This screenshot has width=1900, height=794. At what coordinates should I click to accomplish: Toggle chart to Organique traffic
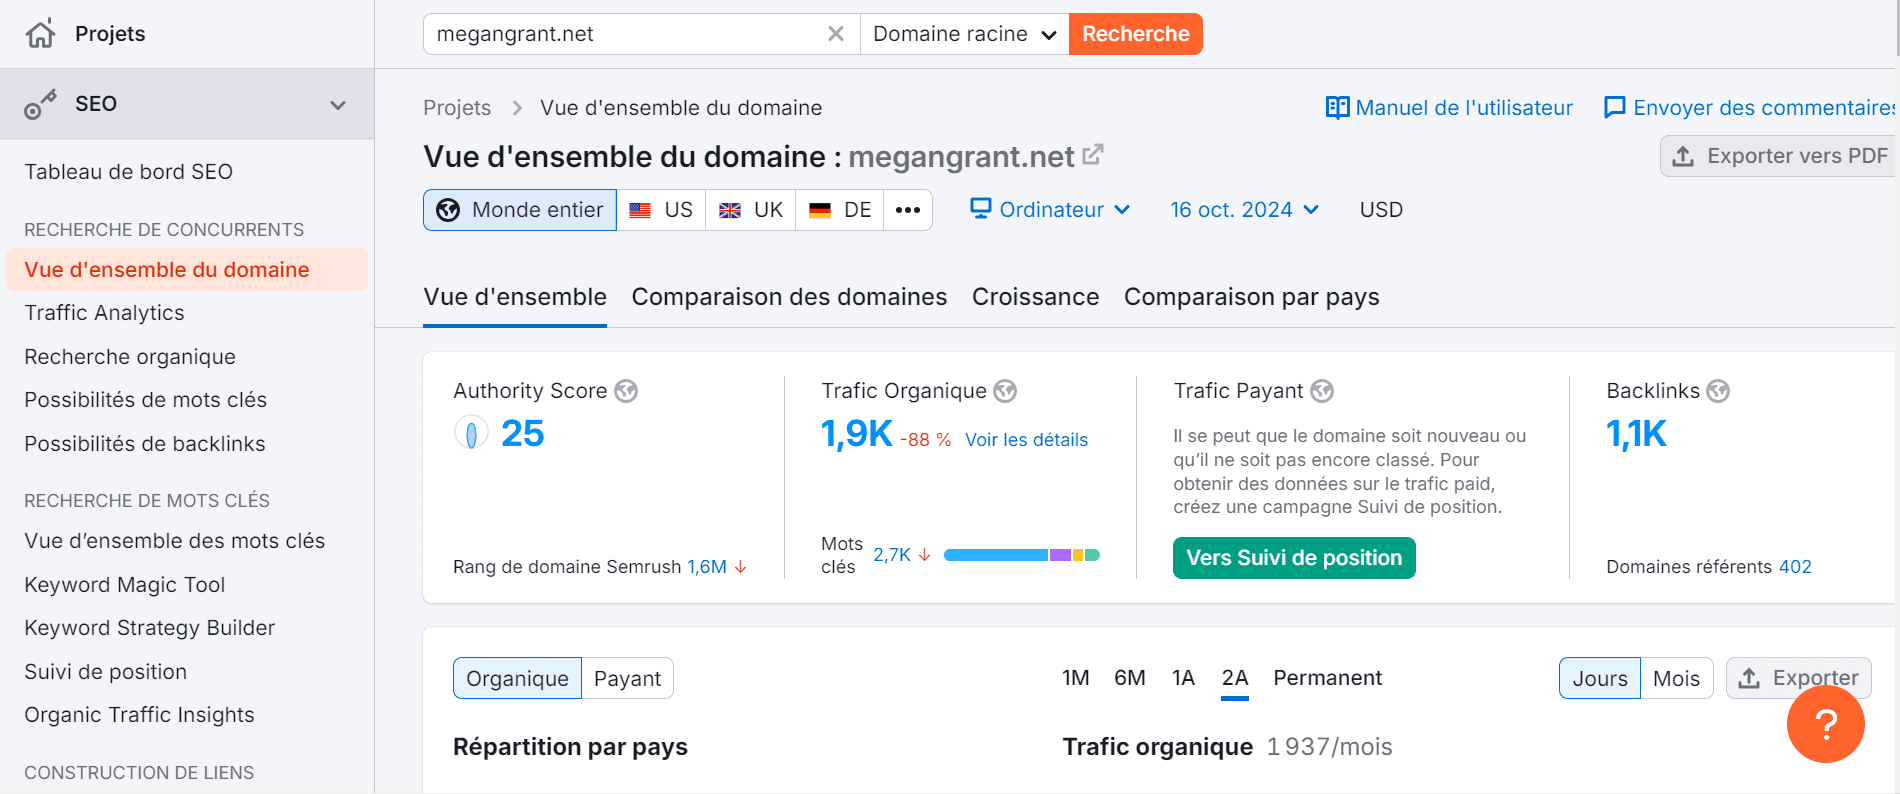pos(517,678)
